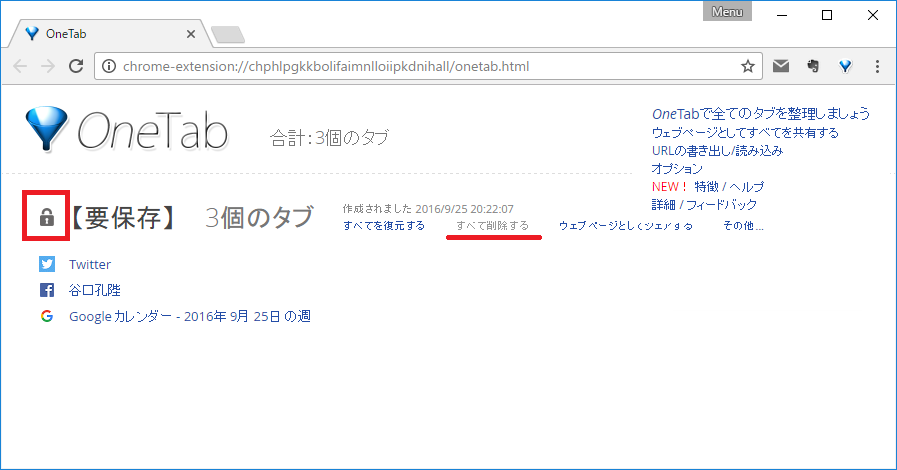The image size is (897, 470).
Task: Click すべて削除する to delete all
Action: 492,226
